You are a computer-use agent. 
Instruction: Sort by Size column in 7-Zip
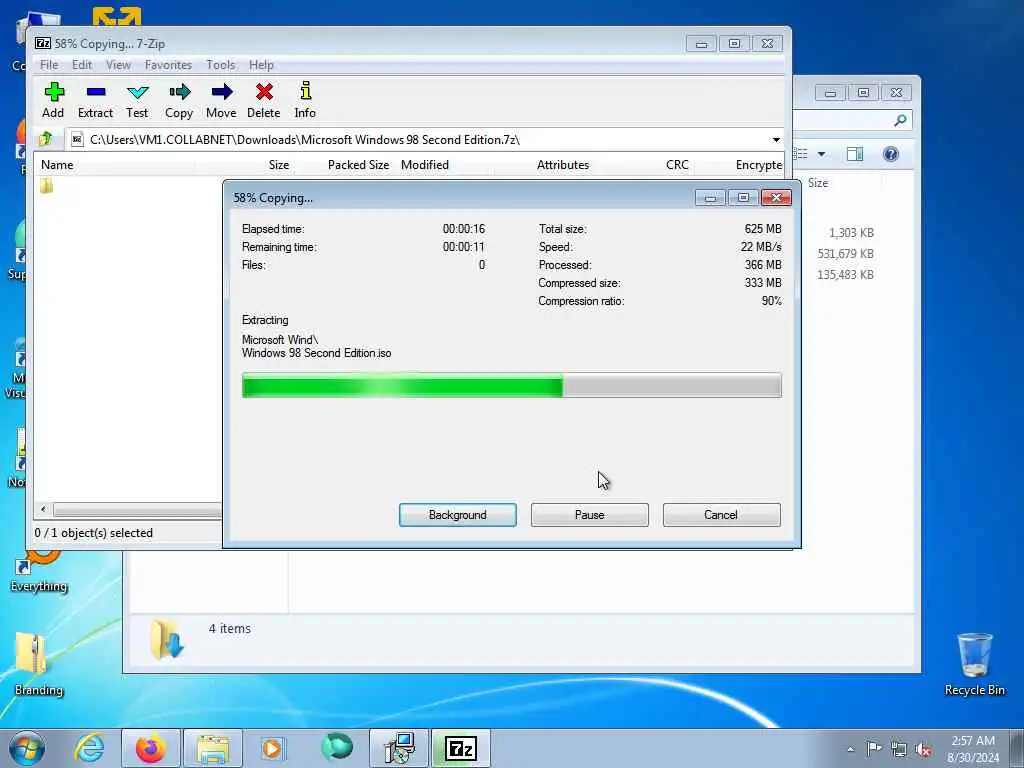[x=279, y=165]
